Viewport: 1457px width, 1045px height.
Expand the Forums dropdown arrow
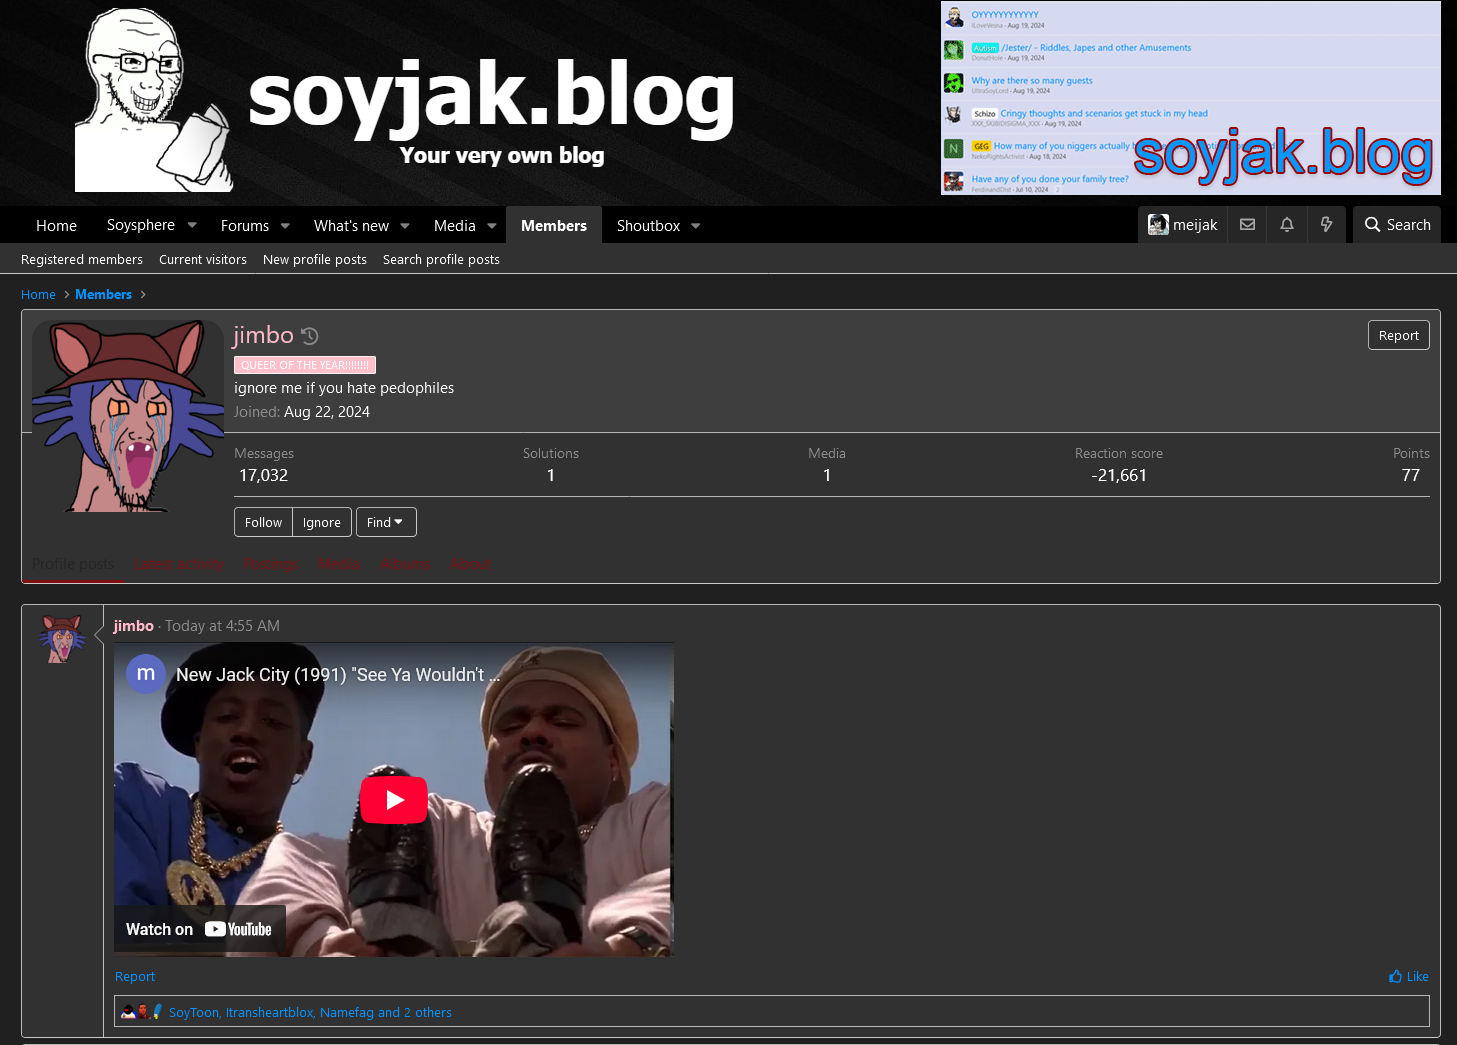285,226
